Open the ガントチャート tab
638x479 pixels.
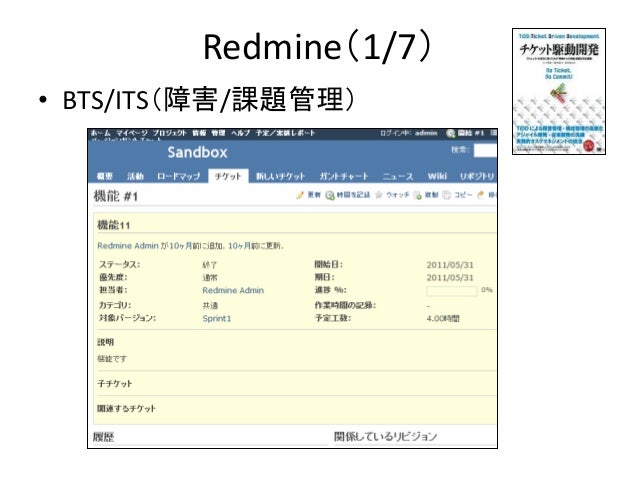344,176
